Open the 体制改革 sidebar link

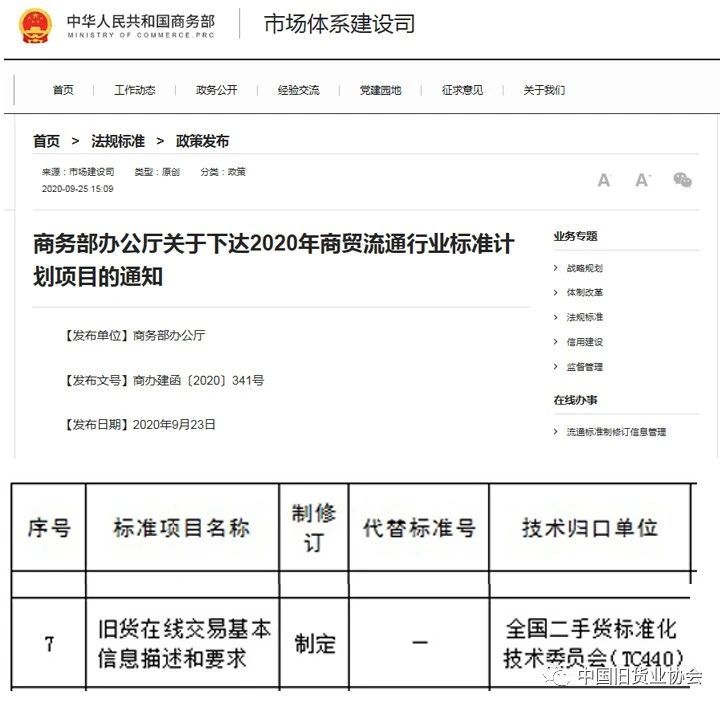[x=585, y=293]
